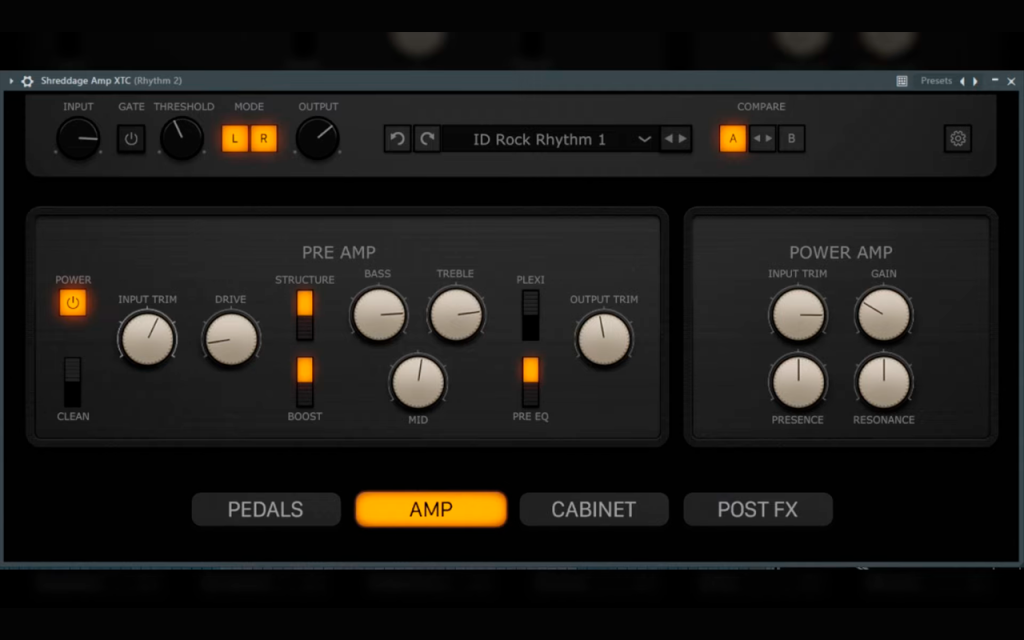Viewport: 1024px width, 640px height.
Task: Click the undo arrow icon
Action: point(397,138)
